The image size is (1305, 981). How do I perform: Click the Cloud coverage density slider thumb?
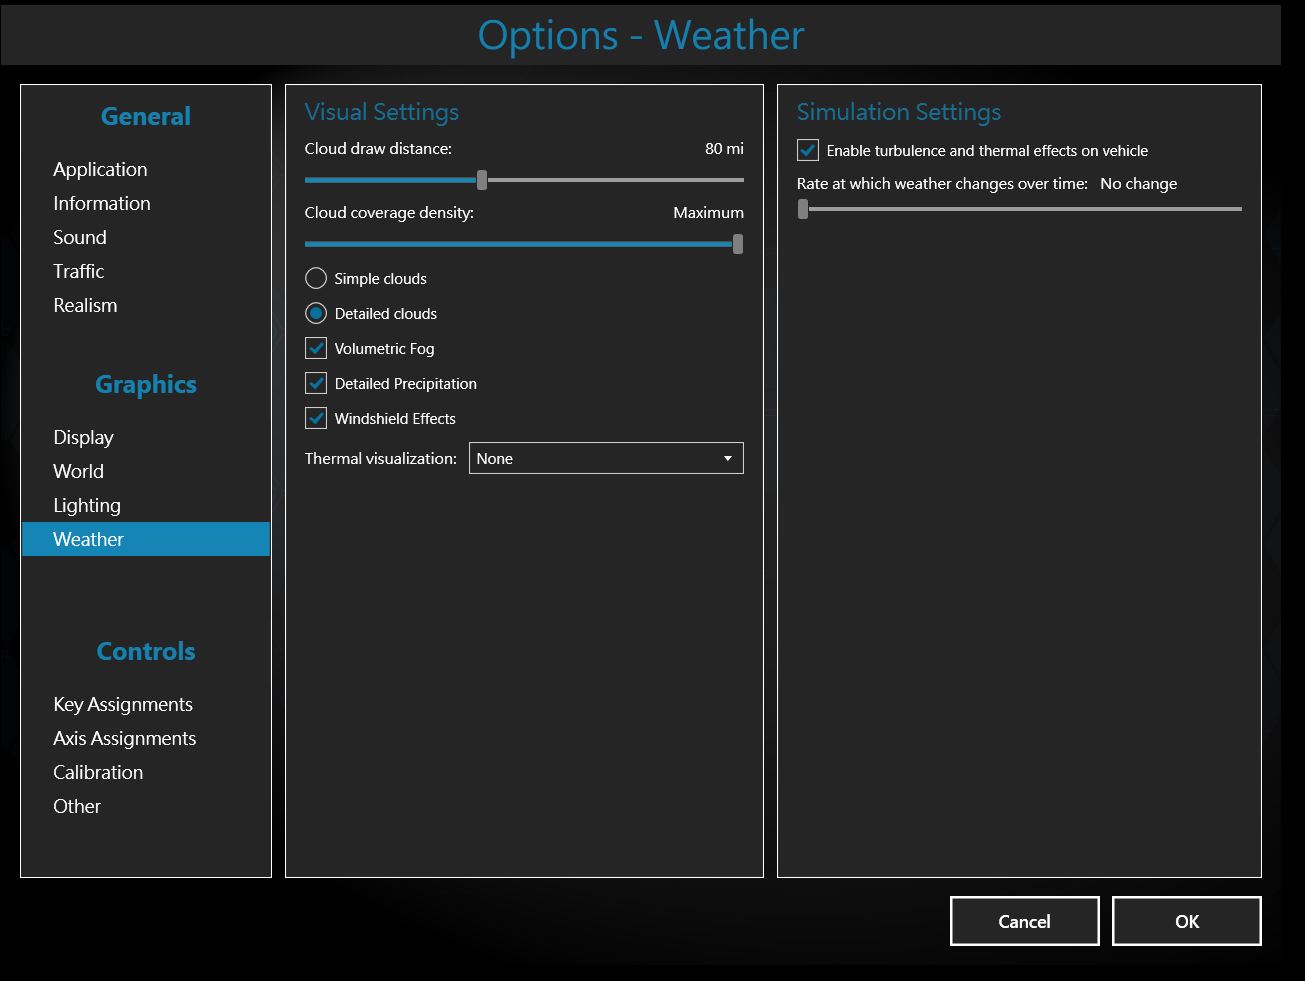738,244
